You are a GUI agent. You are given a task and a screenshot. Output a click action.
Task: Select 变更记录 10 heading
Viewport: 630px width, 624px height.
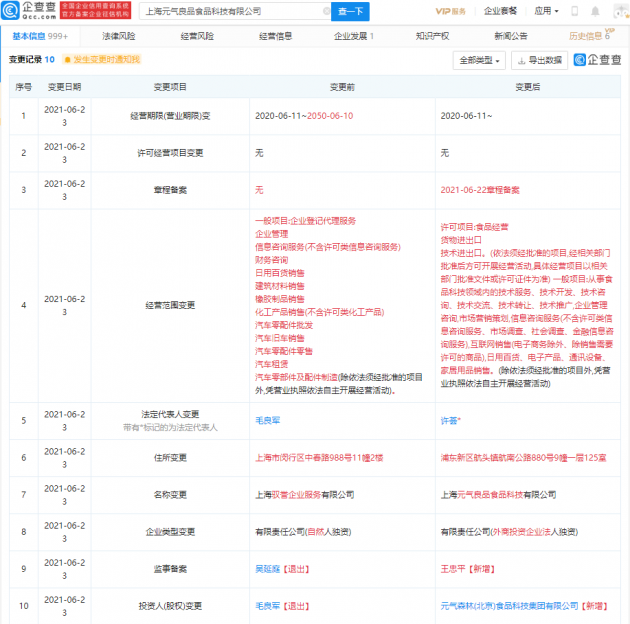32,59
